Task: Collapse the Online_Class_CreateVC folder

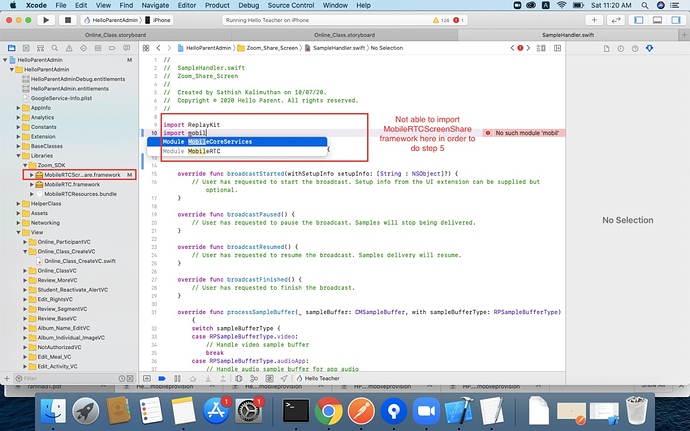Action: click(25, 252)
